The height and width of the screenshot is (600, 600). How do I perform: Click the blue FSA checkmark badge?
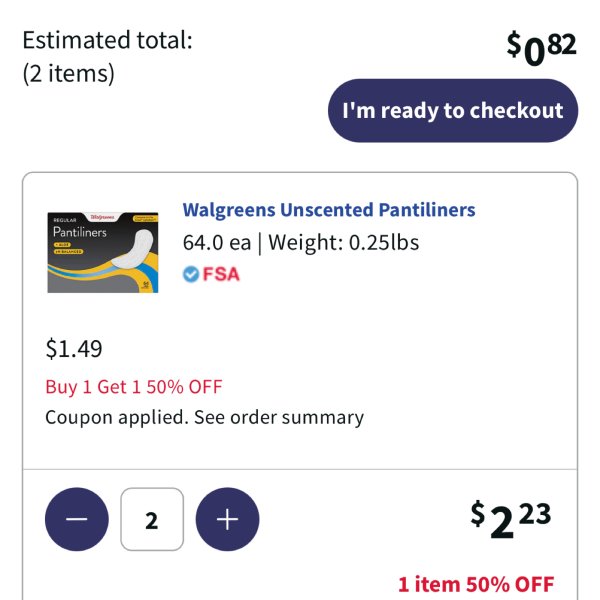tap(191, 274)
